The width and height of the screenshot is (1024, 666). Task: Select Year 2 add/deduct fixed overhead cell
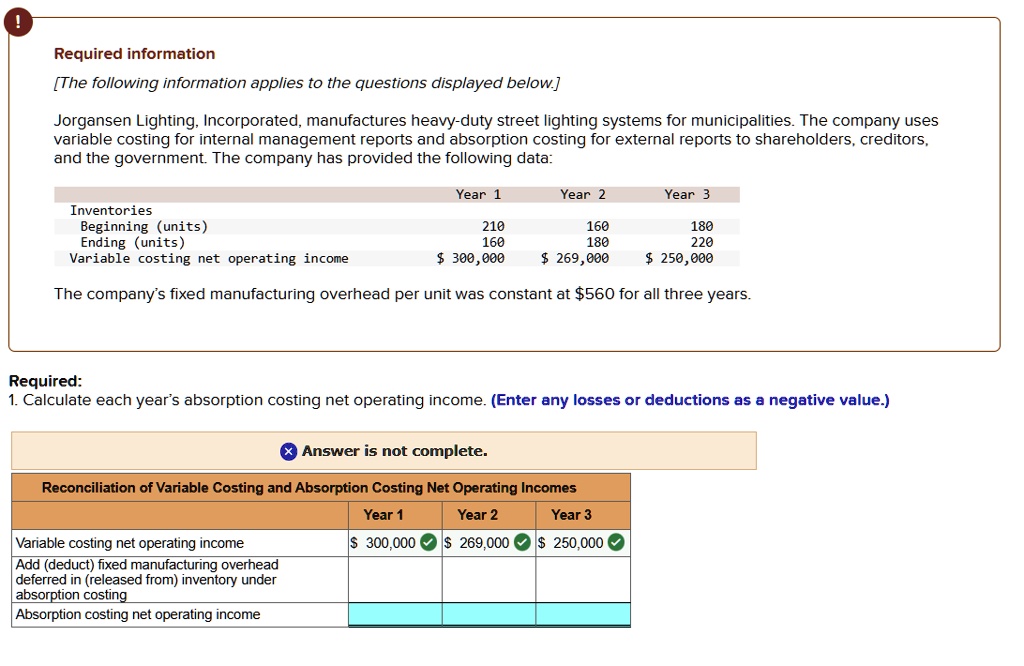point(489,580)
